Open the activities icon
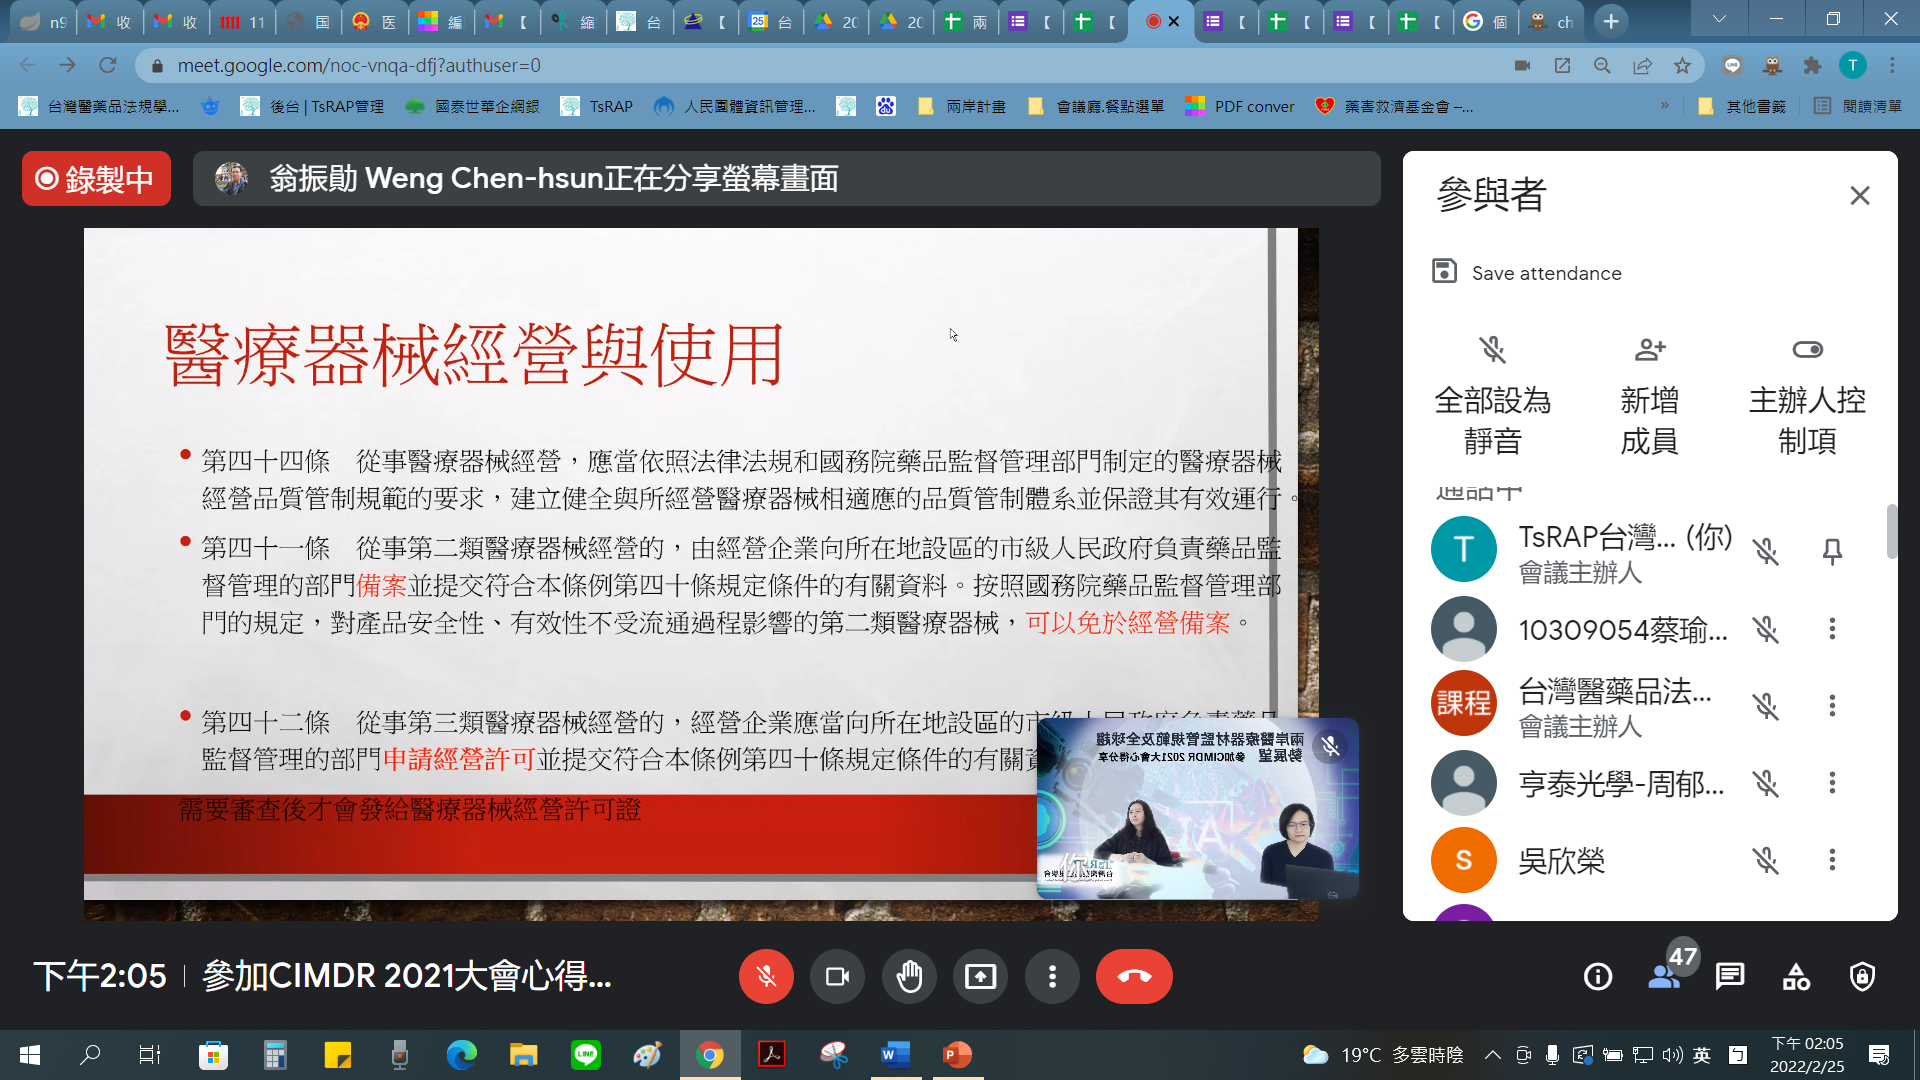 pos(1796,976)
